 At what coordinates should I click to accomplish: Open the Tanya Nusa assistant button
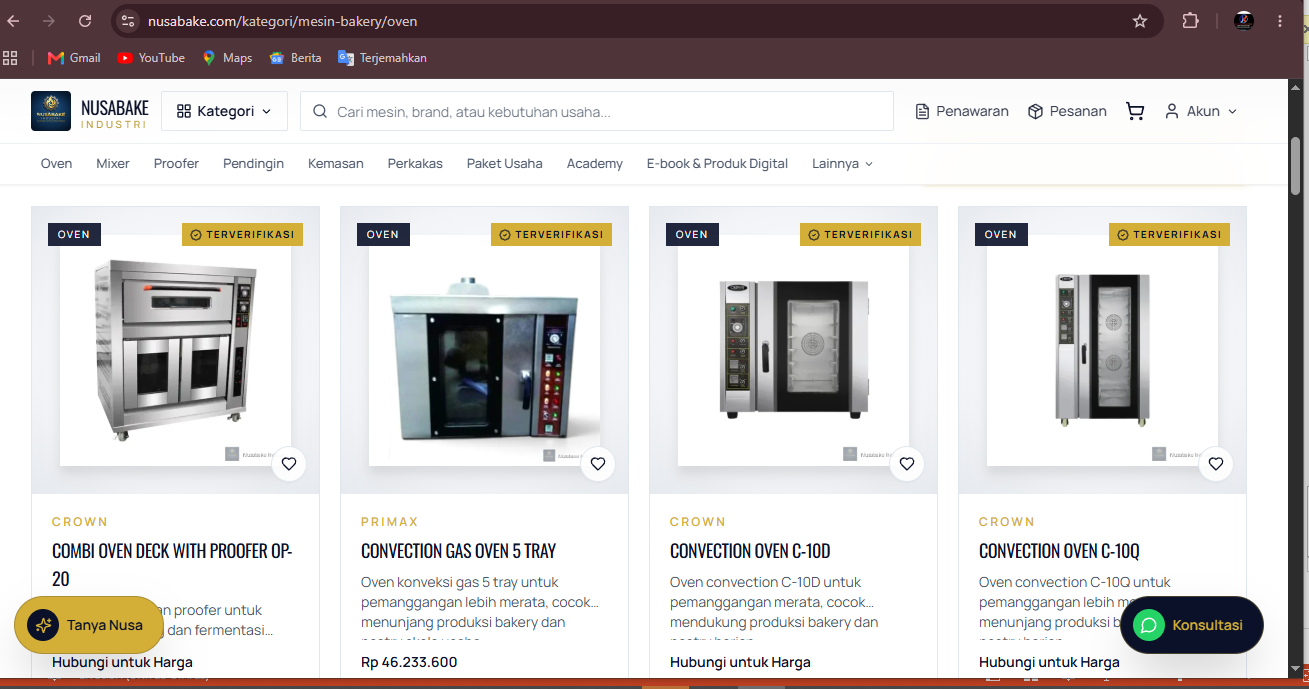pyautogui.click(x=89, y=625)
